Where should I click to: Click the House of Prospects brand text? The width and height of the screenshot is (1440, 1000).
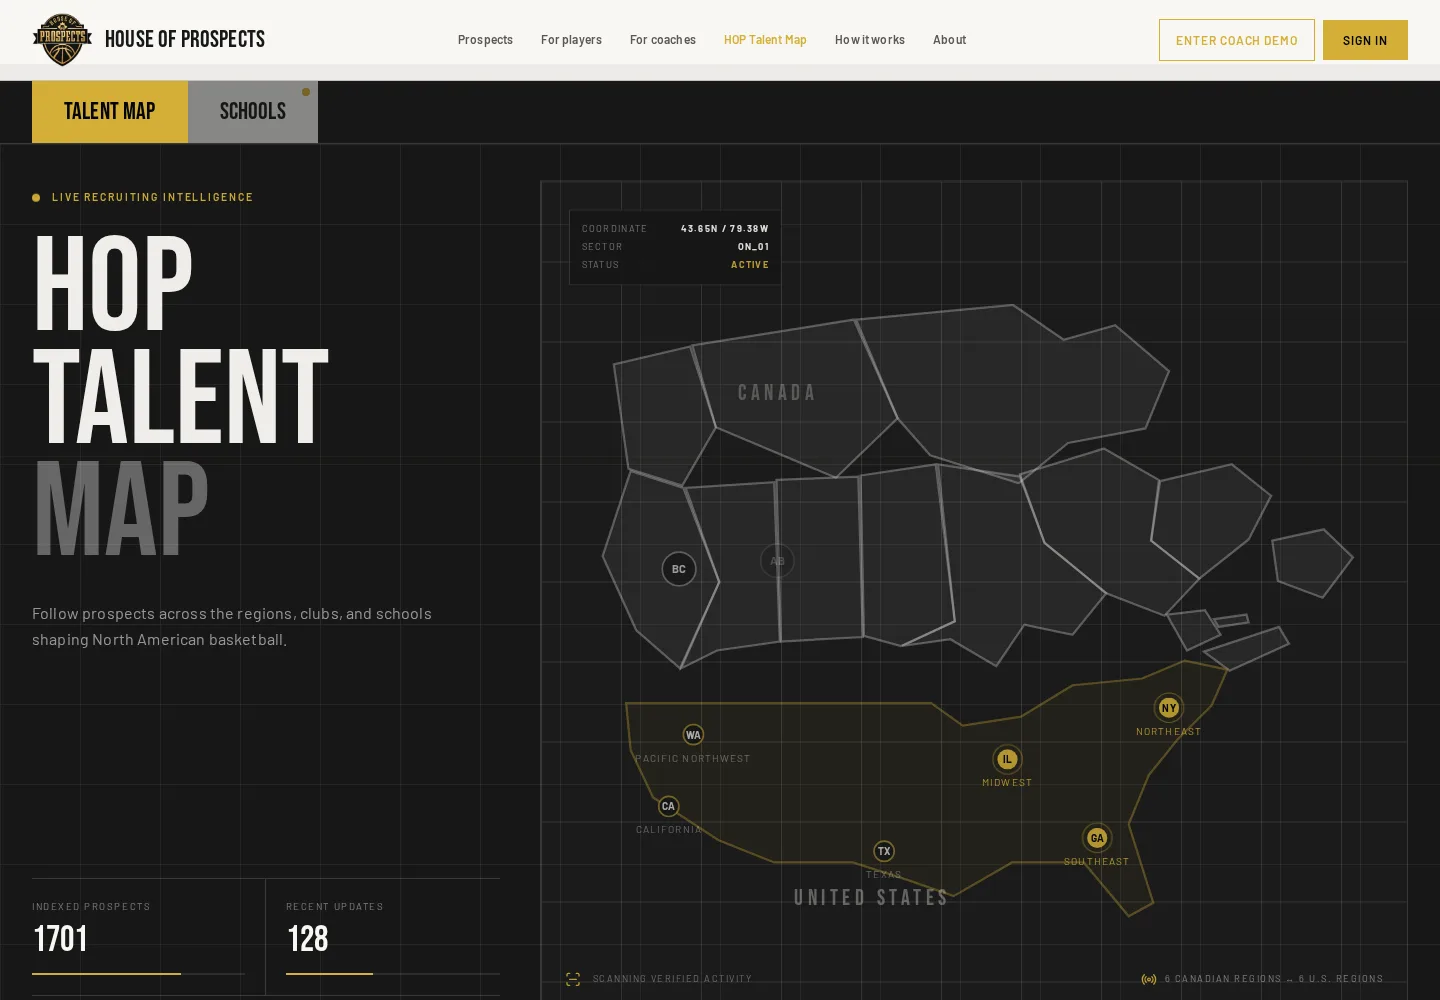click(x=185, y=39)
